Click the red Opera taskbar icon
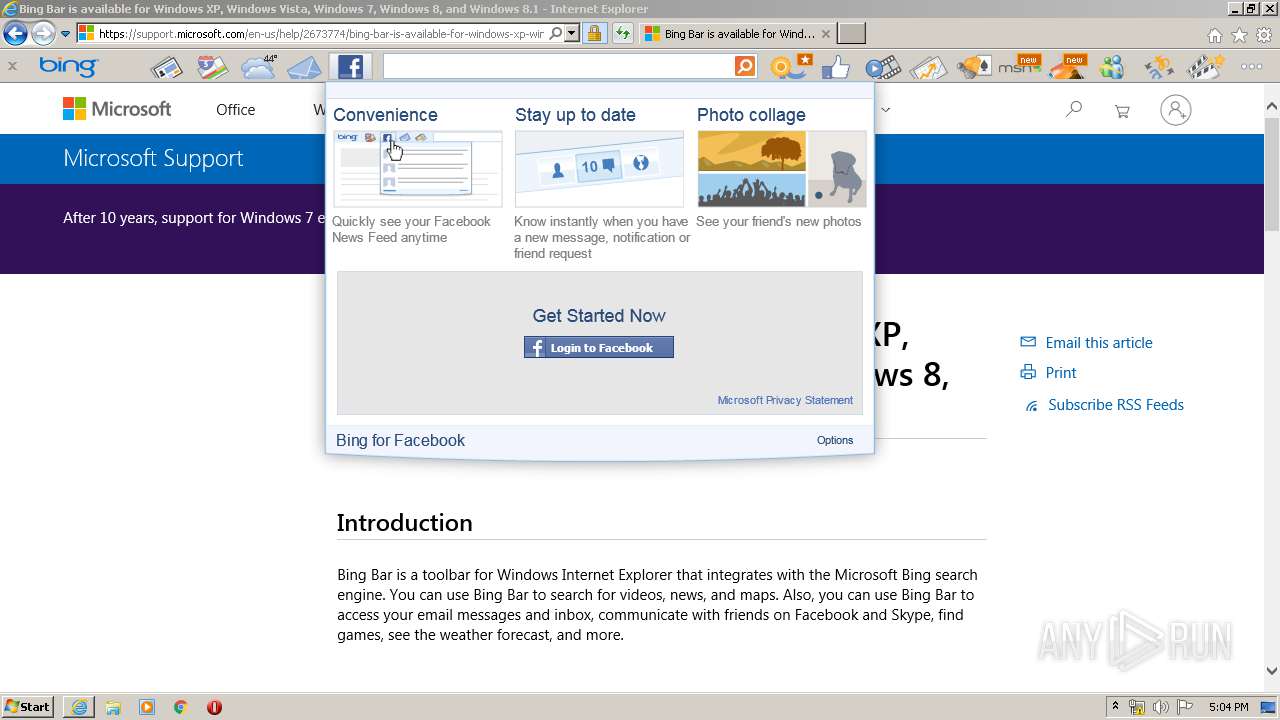 (x=214, y=707)
